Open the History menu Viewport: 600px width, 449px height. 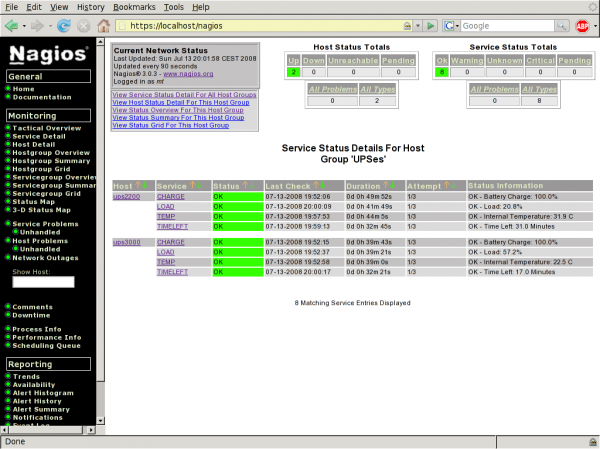[x=90, y=7]
